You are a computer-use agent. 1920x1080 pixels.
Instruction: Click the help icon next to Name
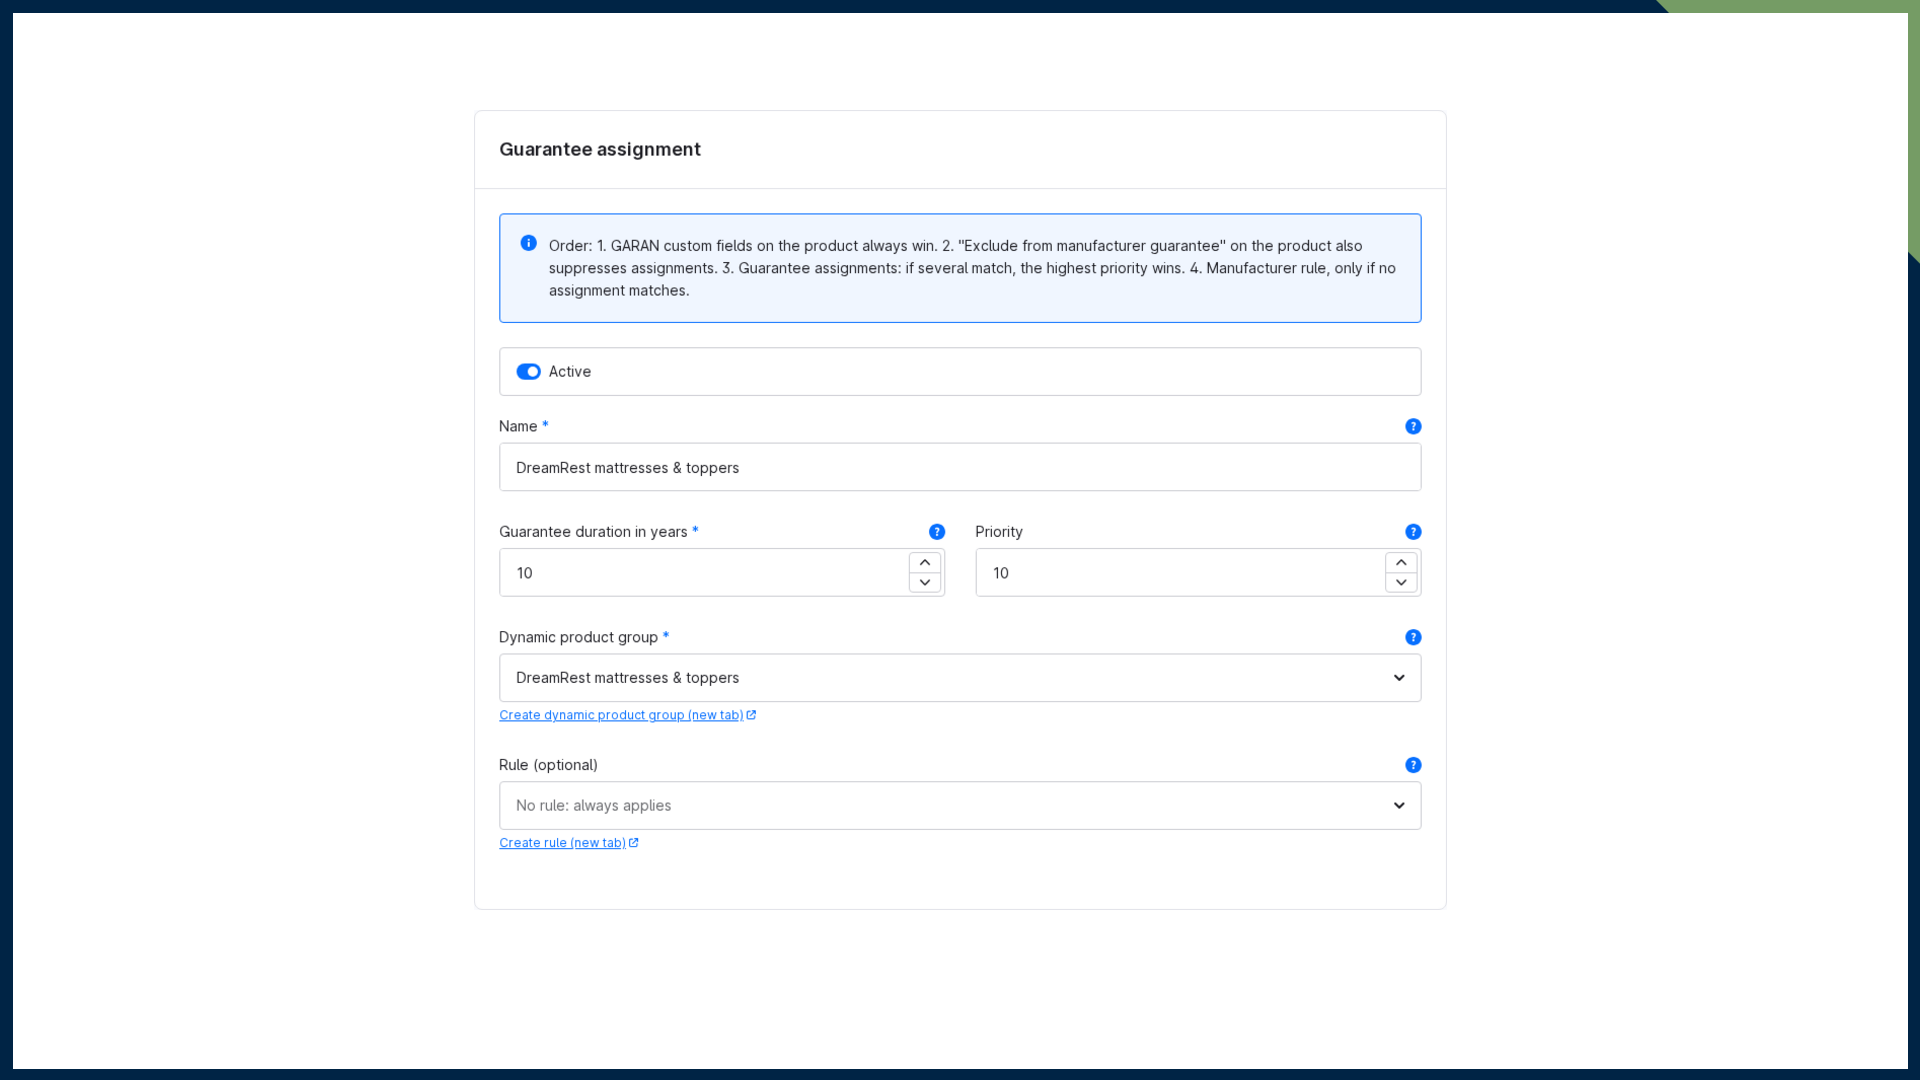tap(1413, 426)
